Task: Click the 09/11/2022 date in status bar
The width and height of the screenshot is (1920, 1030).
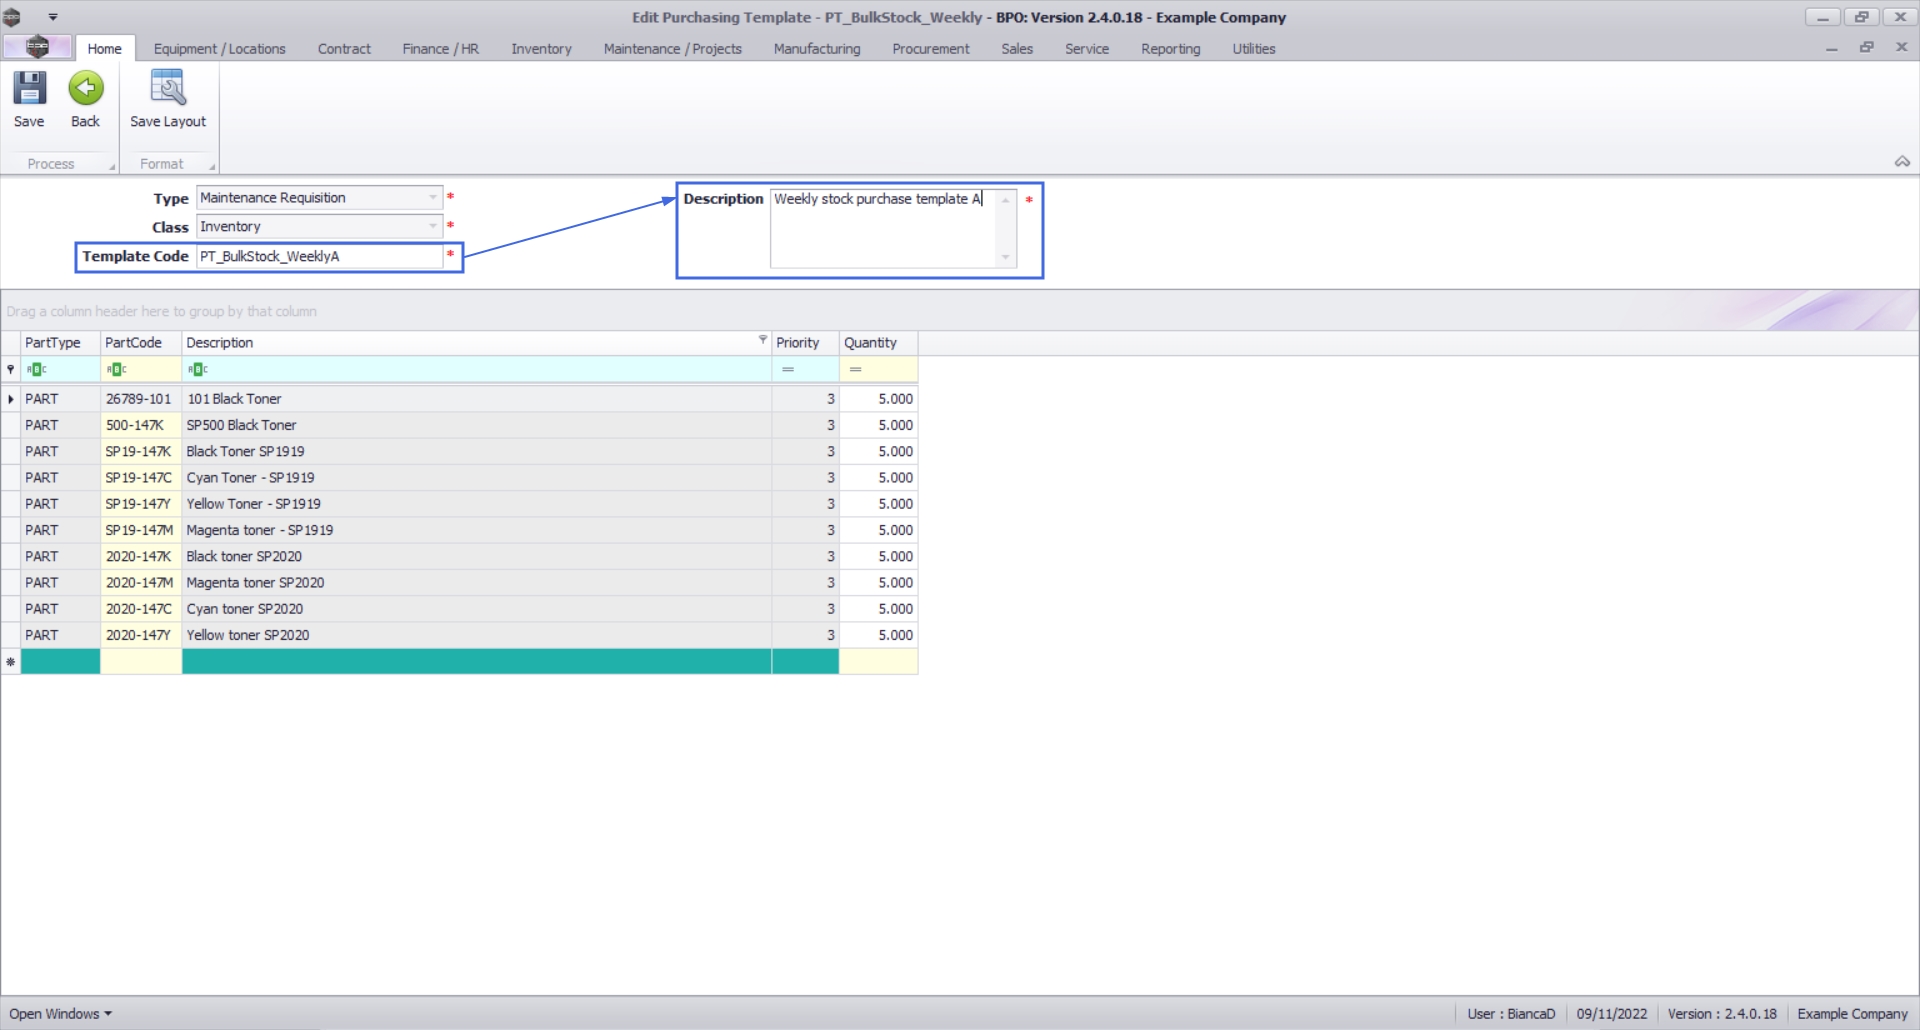Action: click(1611, 1014)
